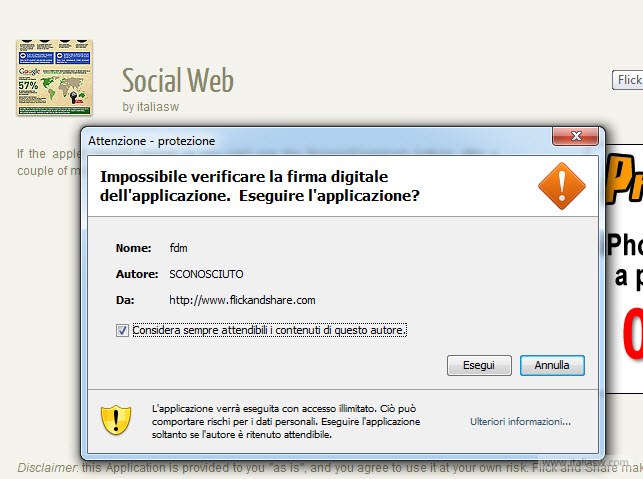Cancel the security prompt with Annulla
Screen dimensions: 643x479
click(552, 365)
